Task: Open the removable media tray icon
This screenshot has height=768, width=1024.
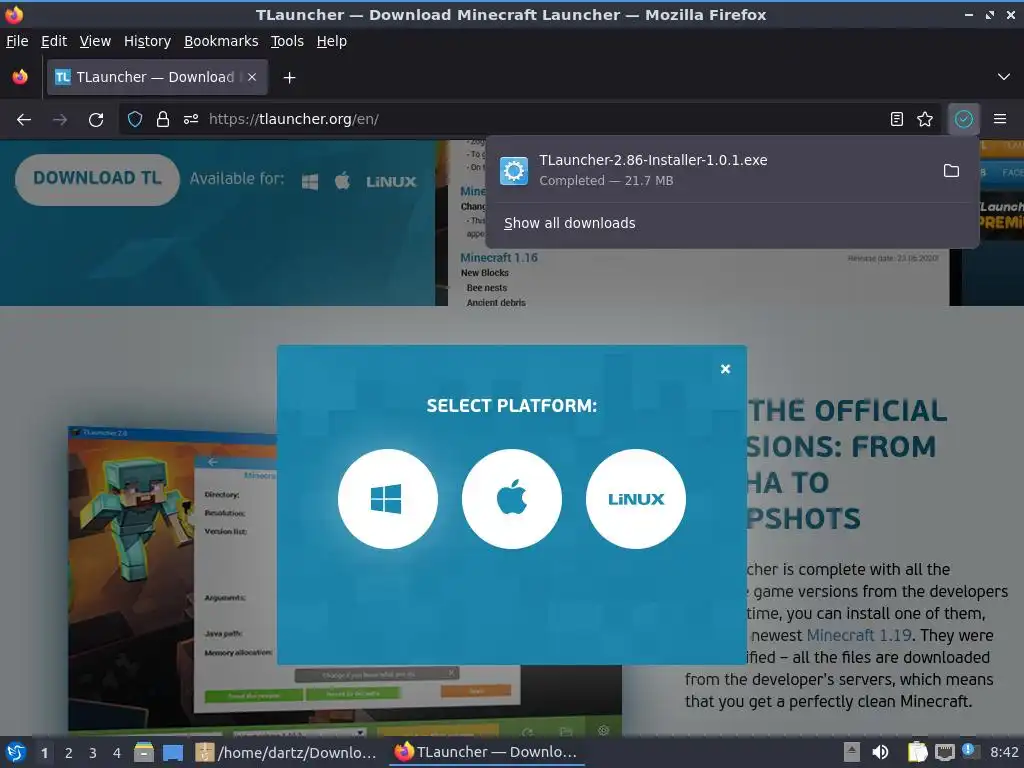Action: click(852, 752)
